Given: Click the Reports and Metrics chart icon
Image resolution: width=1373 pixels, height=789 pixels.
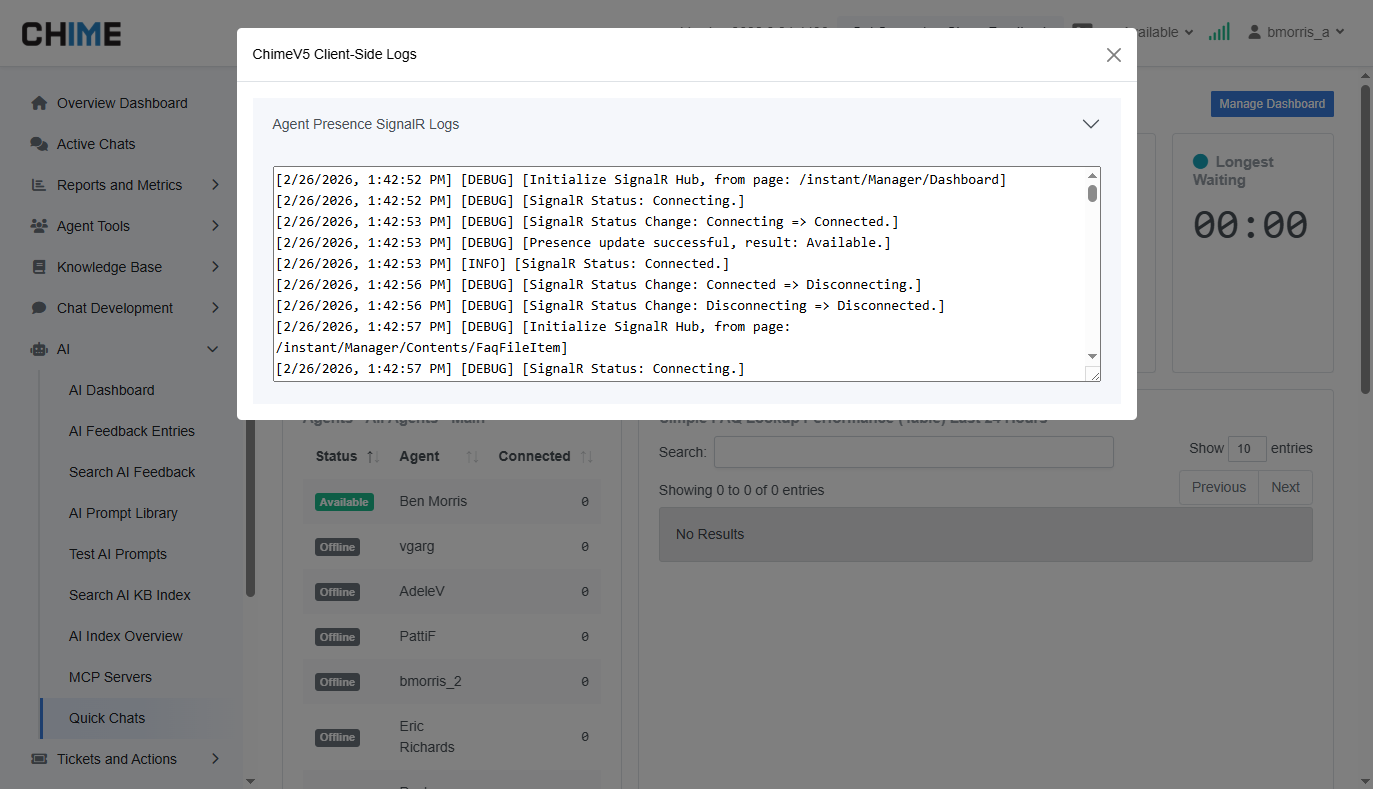Looking at the screenshot, I should tap(39, 185).
